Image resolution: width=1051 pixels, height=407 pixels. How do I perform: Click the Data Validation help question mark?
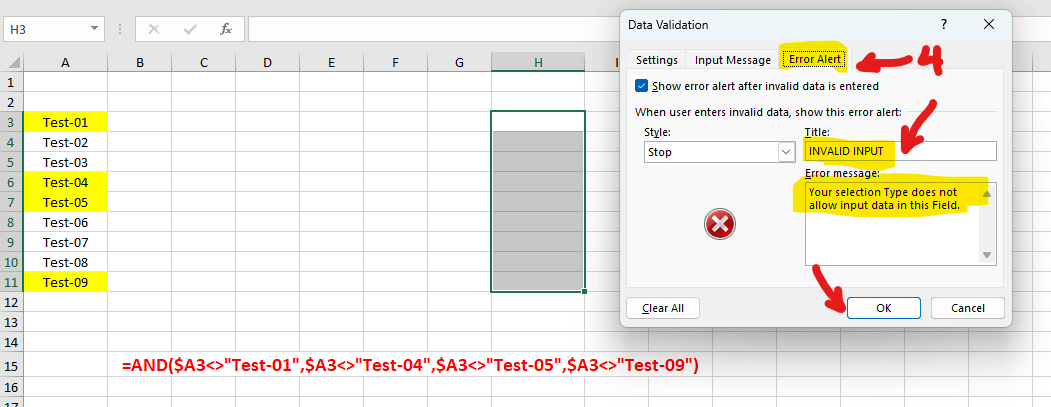coord(944,25)
